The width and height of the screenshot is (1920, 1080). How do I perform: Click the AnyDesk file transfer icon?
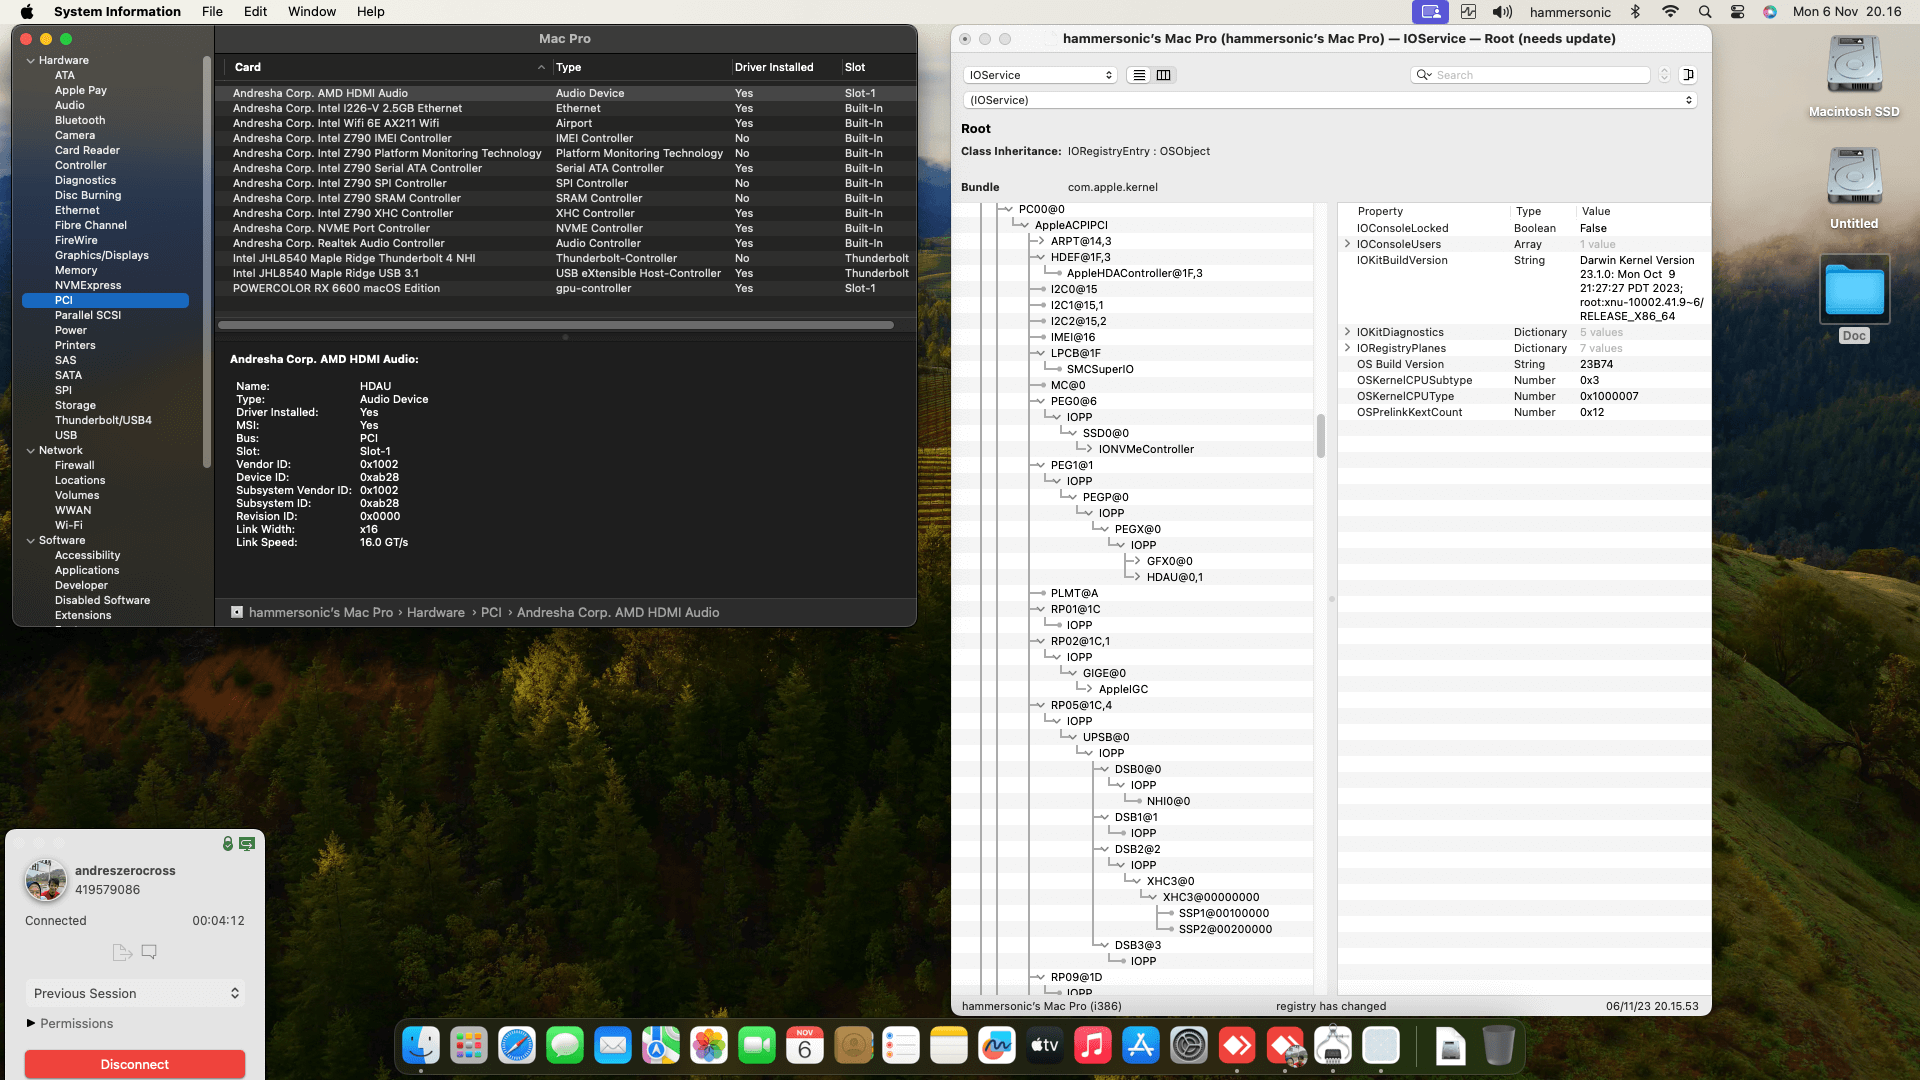click(x=122, y=952)
